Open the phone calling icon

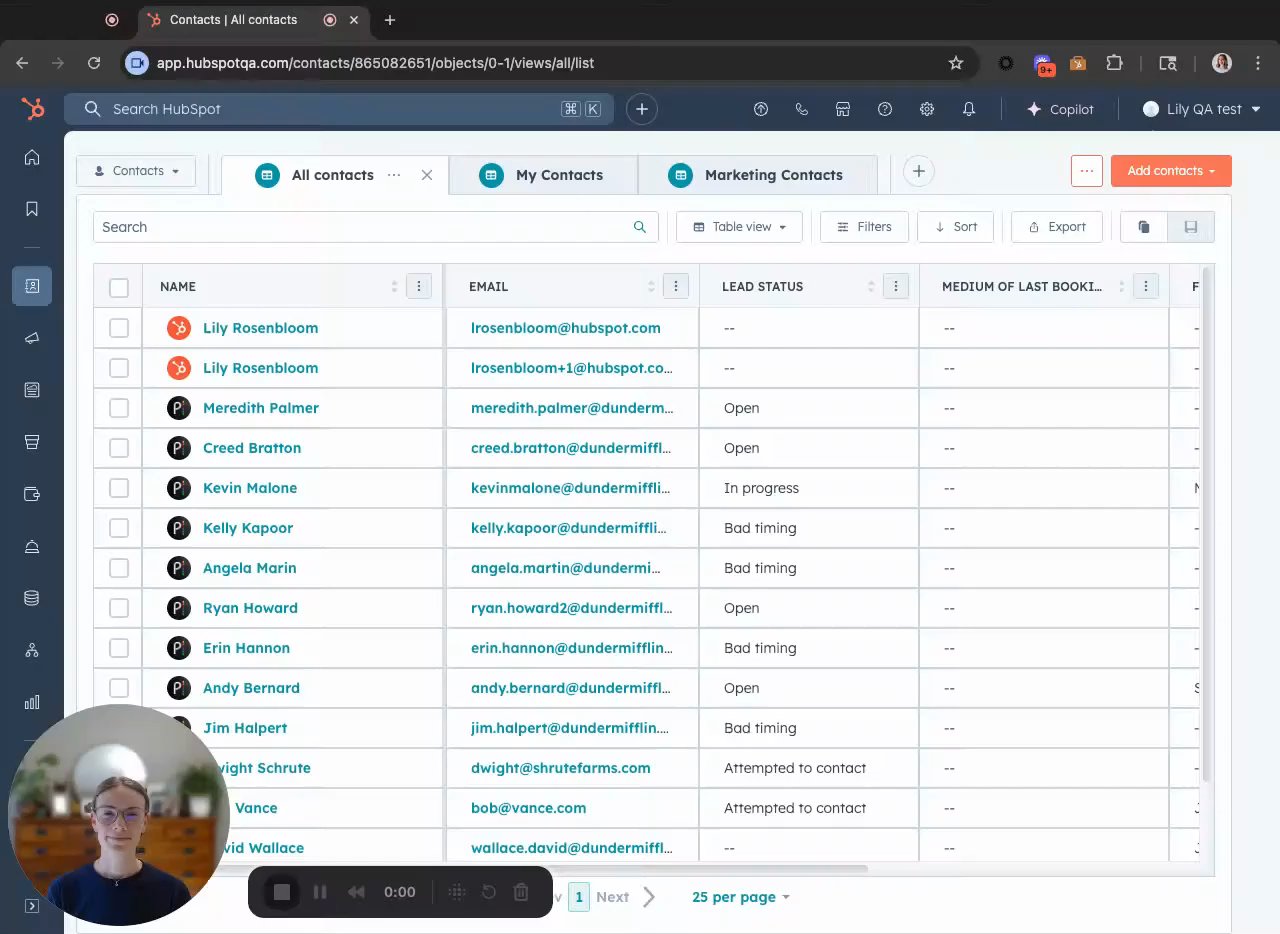coord(802,109)
